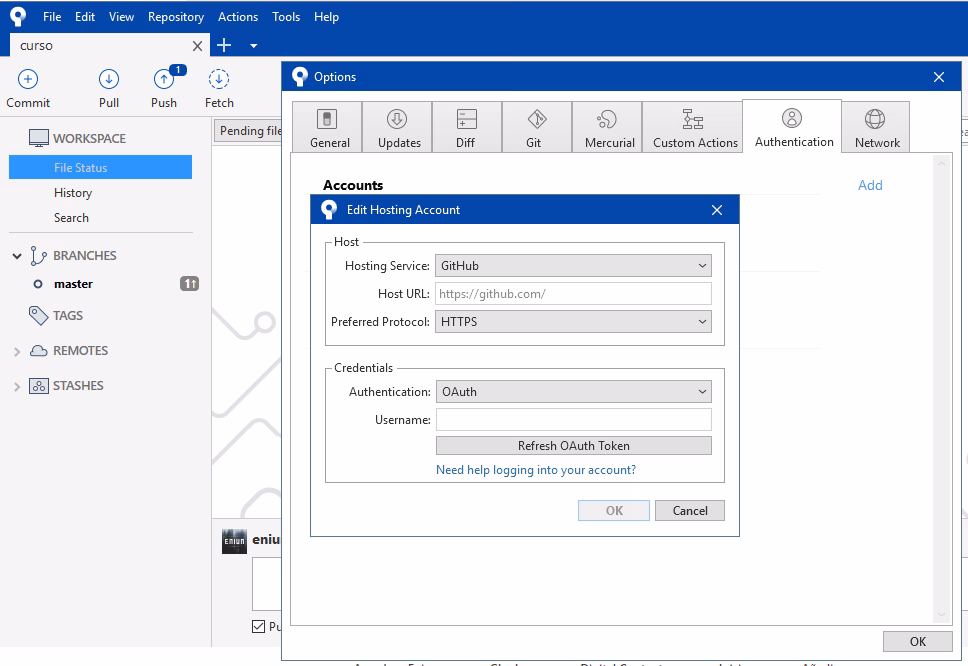Click the Commit toolbar icon
Screen dimensions: 968x666
click(28, 79)
